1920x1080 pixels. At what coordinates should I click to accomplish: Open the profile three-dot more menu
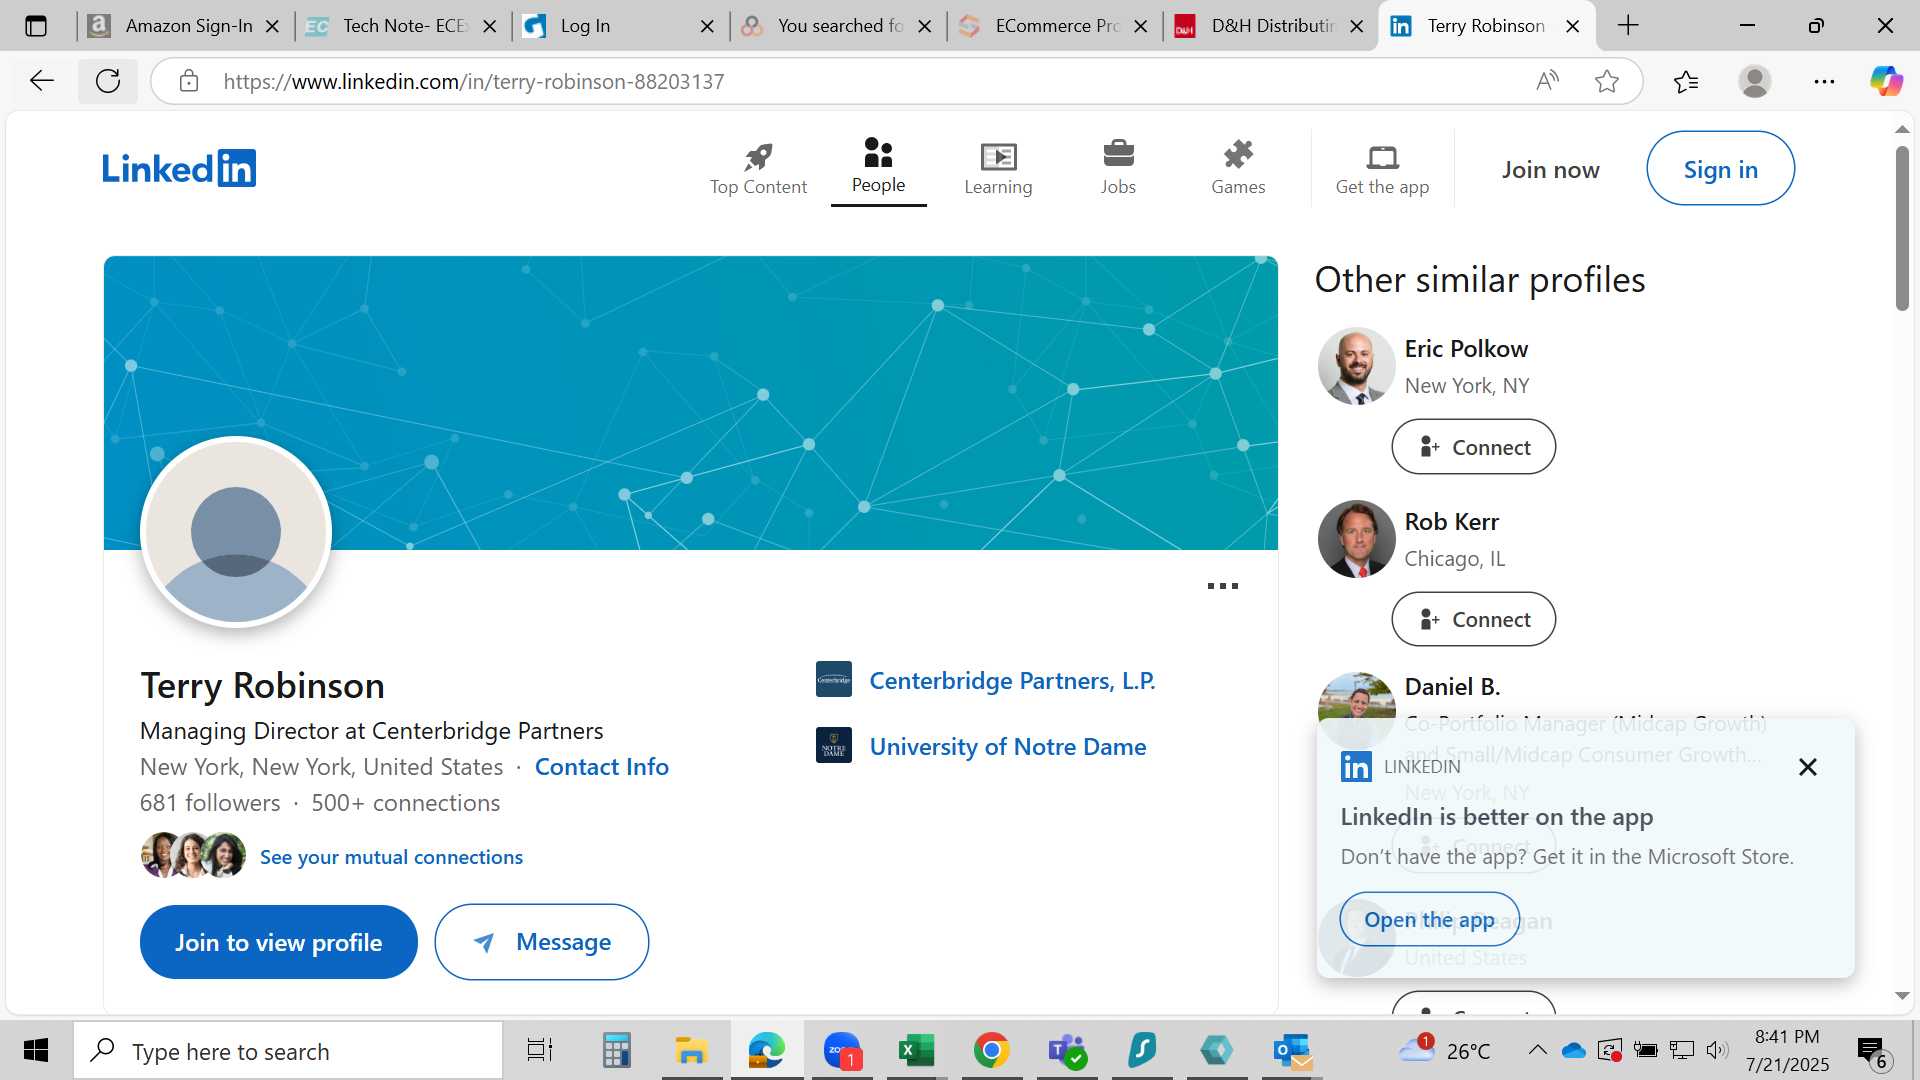(x=1222, y=586)
